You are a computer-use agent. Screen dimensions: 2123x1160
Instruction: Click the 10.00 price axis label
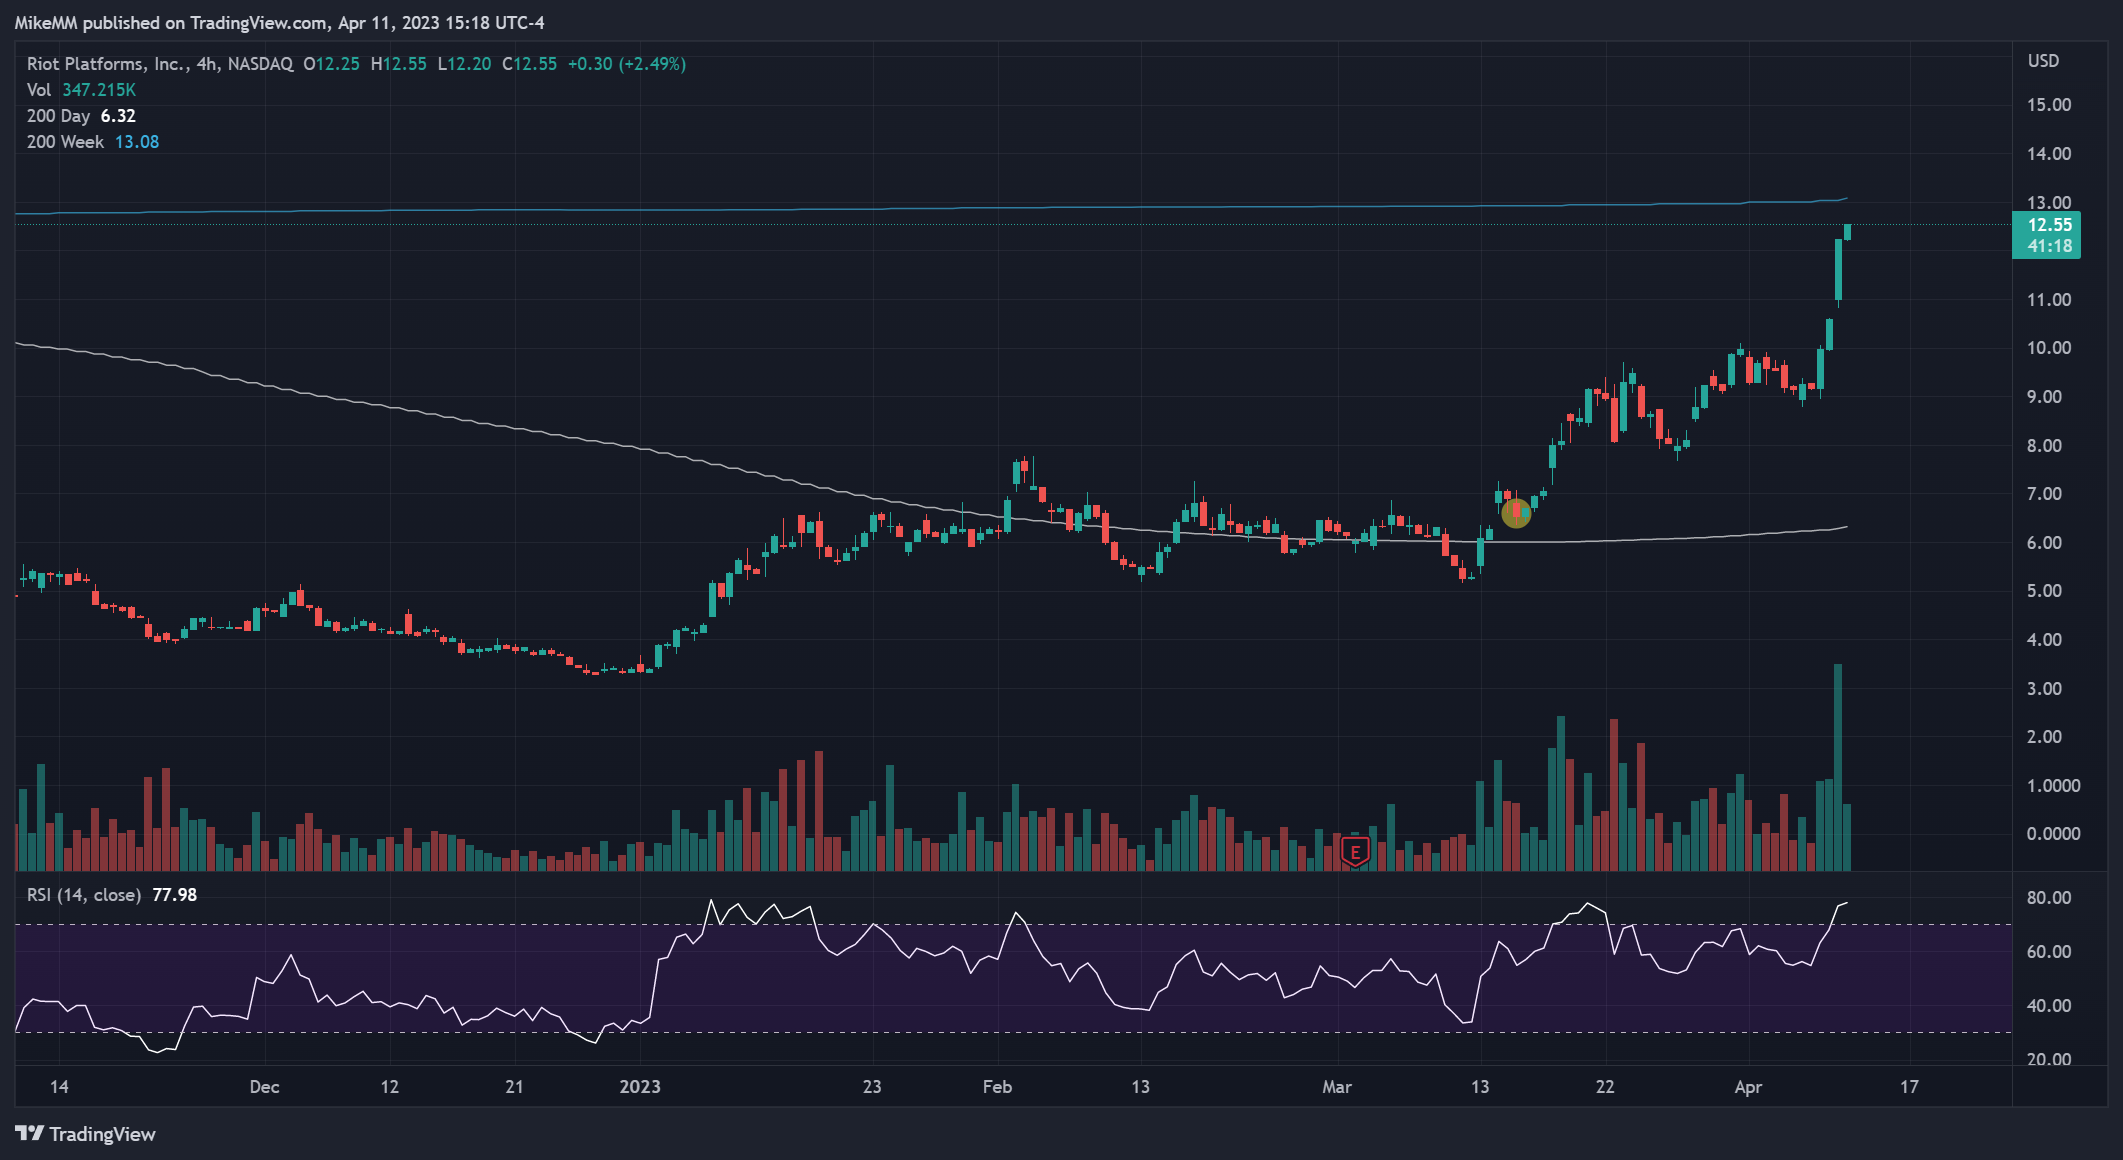coord(2048,348)
